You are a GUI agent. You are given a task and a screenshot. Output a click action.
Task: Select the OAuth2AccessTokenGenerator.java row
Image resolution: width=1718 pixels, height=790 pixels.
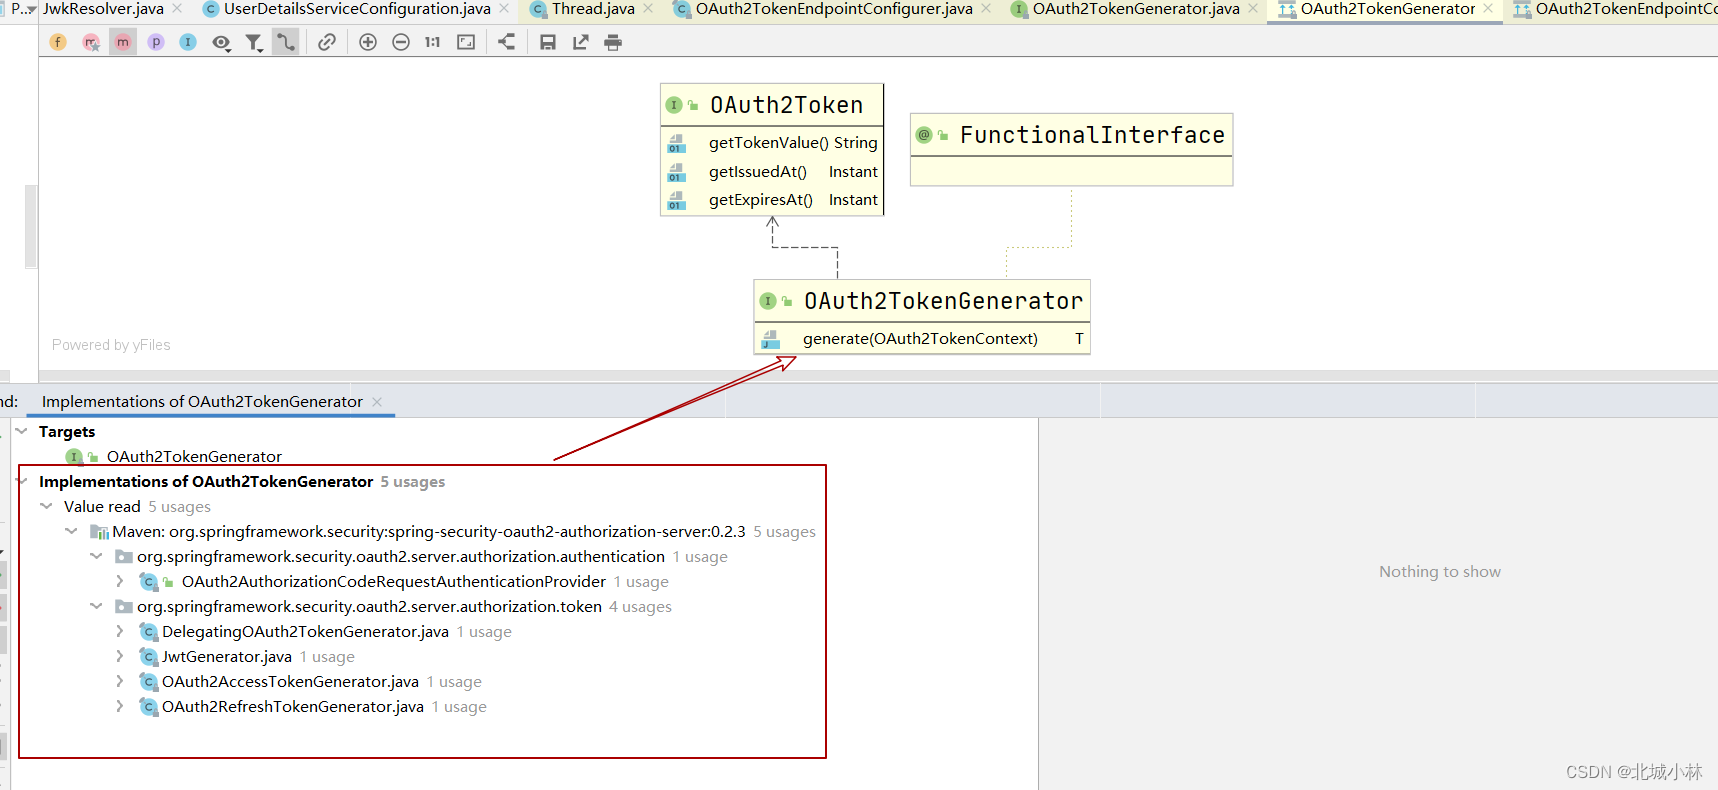pos(310,682)
